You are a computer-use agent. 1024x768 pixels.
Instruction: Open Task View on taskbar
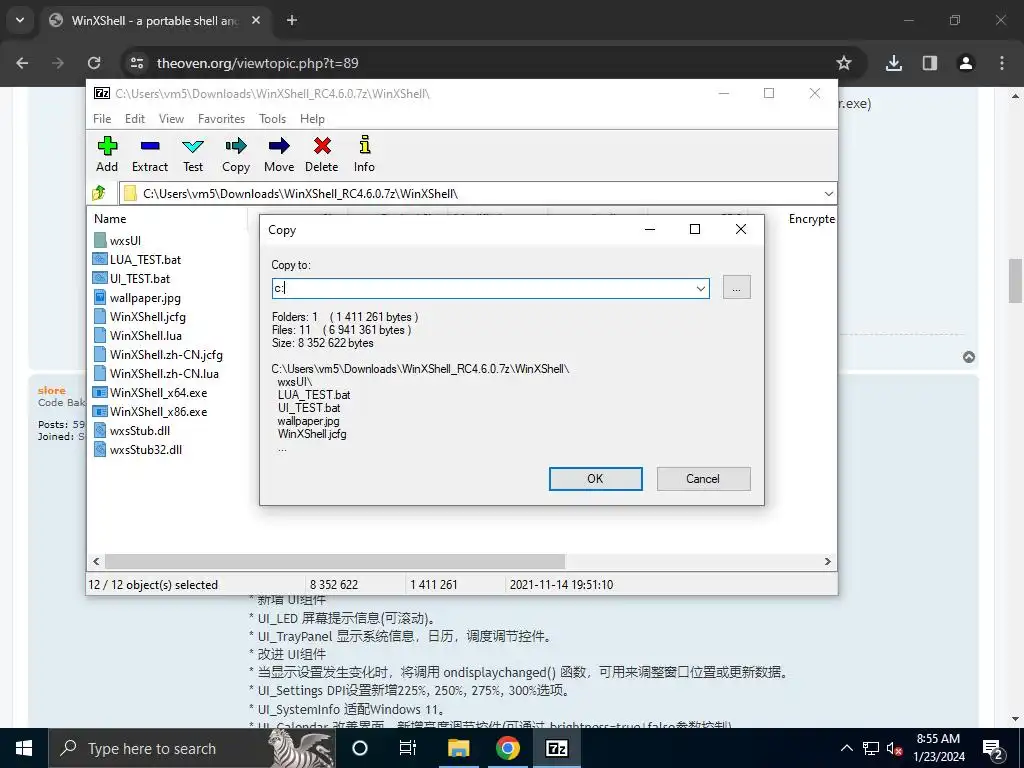click(408, 748)
